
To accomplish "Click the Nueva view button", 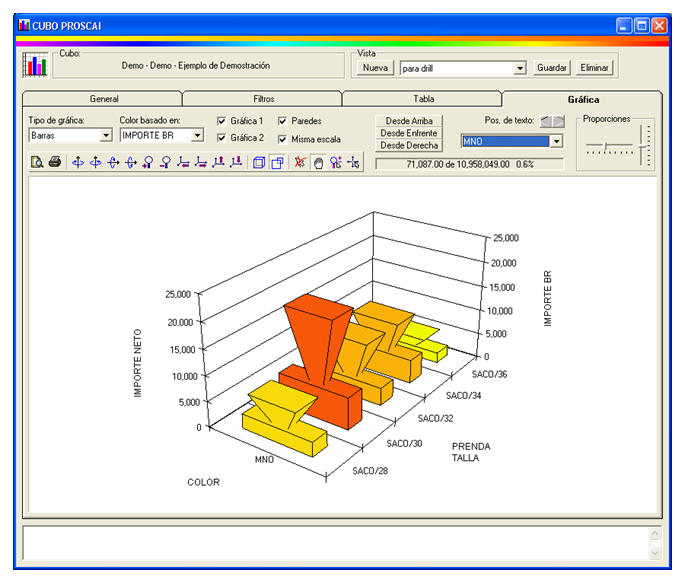I will pos(375,68).
